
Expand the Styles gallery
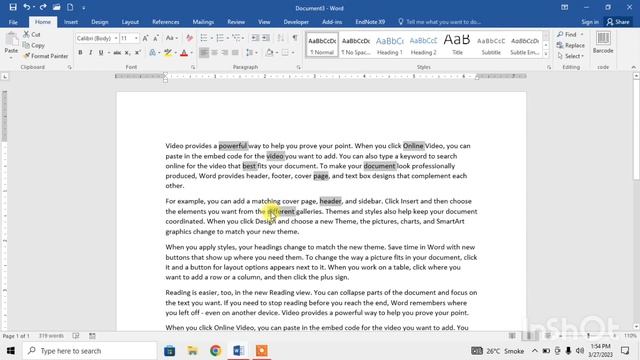click(x=546, y=54)
